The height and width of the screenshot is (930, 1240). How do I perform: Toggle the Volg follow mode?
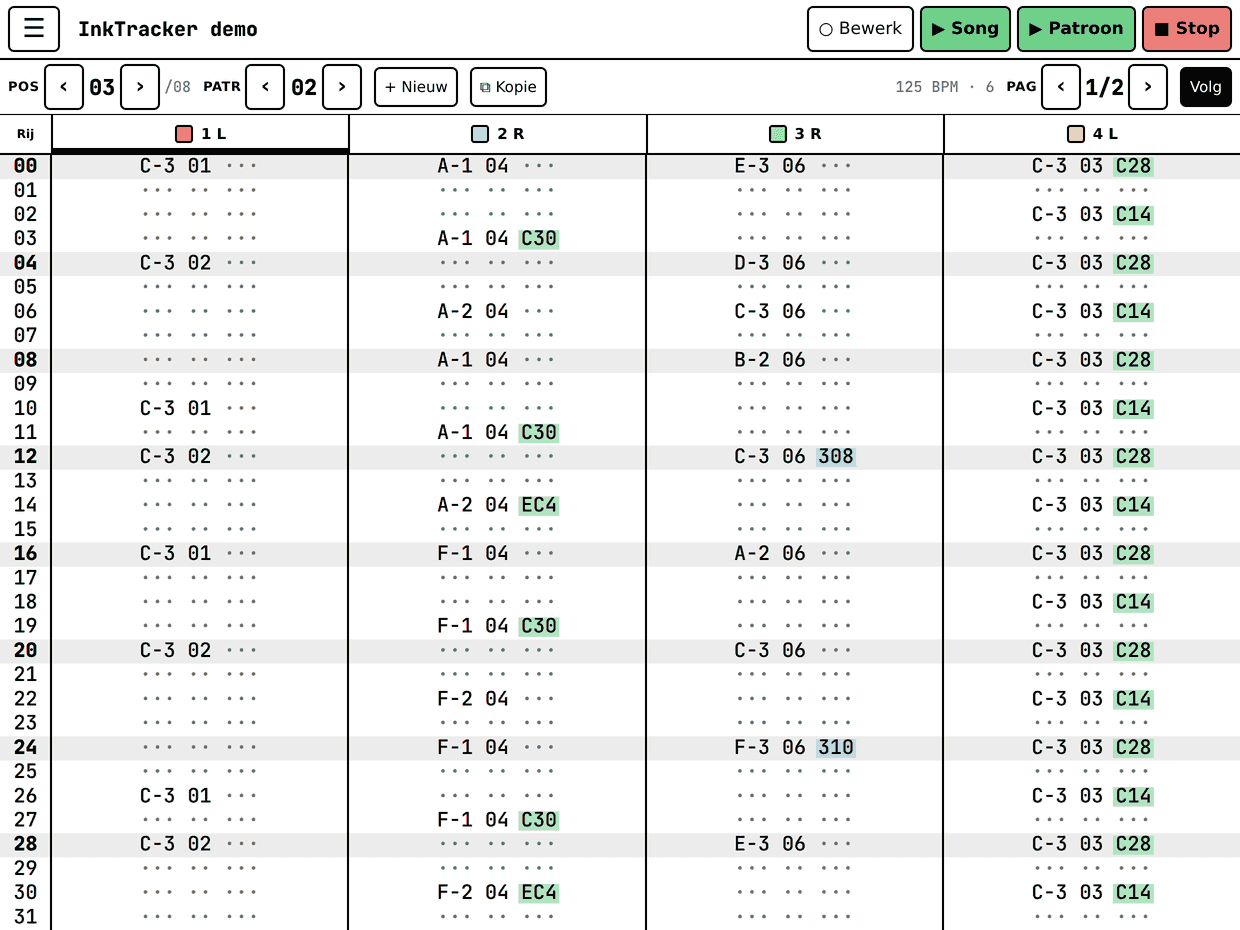click(1206, 87)
